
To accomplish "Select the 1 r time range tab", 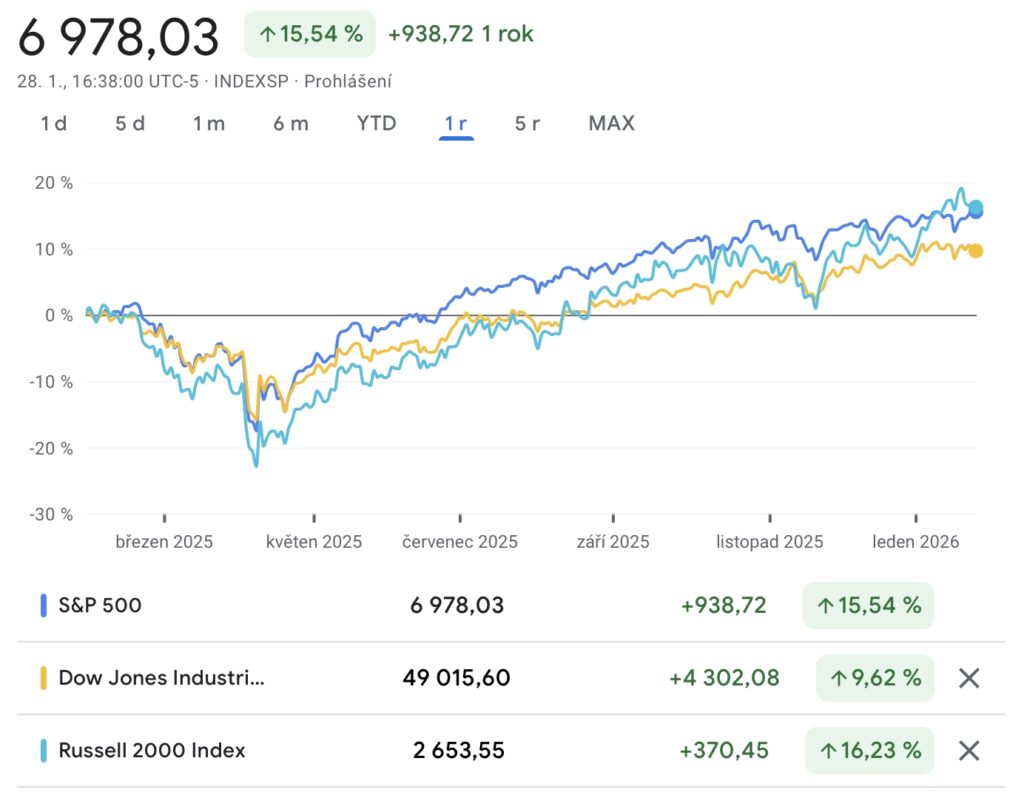I will pyautogui.click(x=457, y=124).
